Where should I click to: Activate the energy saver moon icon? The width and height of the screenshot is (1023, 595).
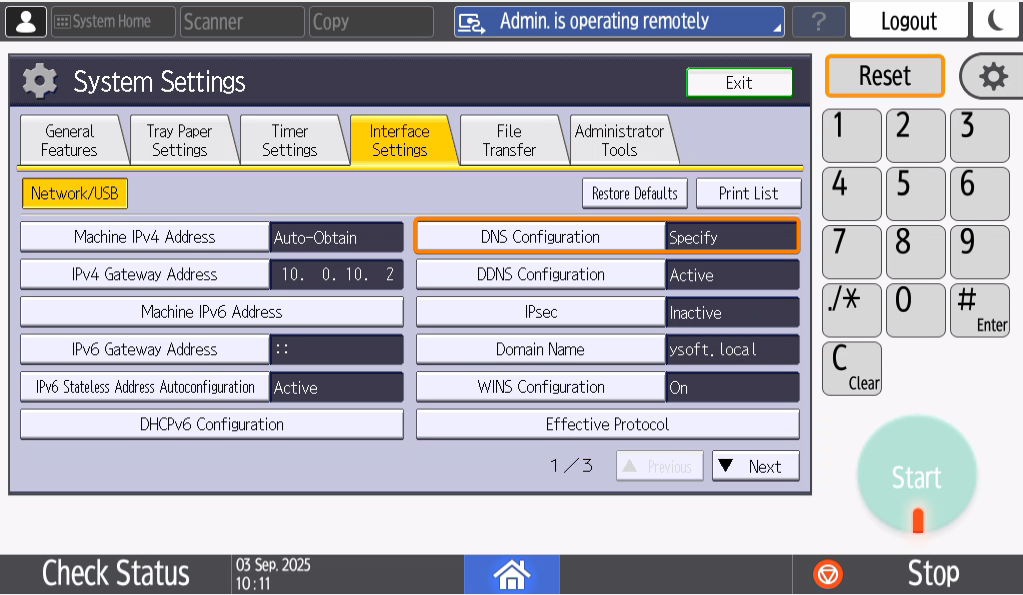[x=997, y=21]
